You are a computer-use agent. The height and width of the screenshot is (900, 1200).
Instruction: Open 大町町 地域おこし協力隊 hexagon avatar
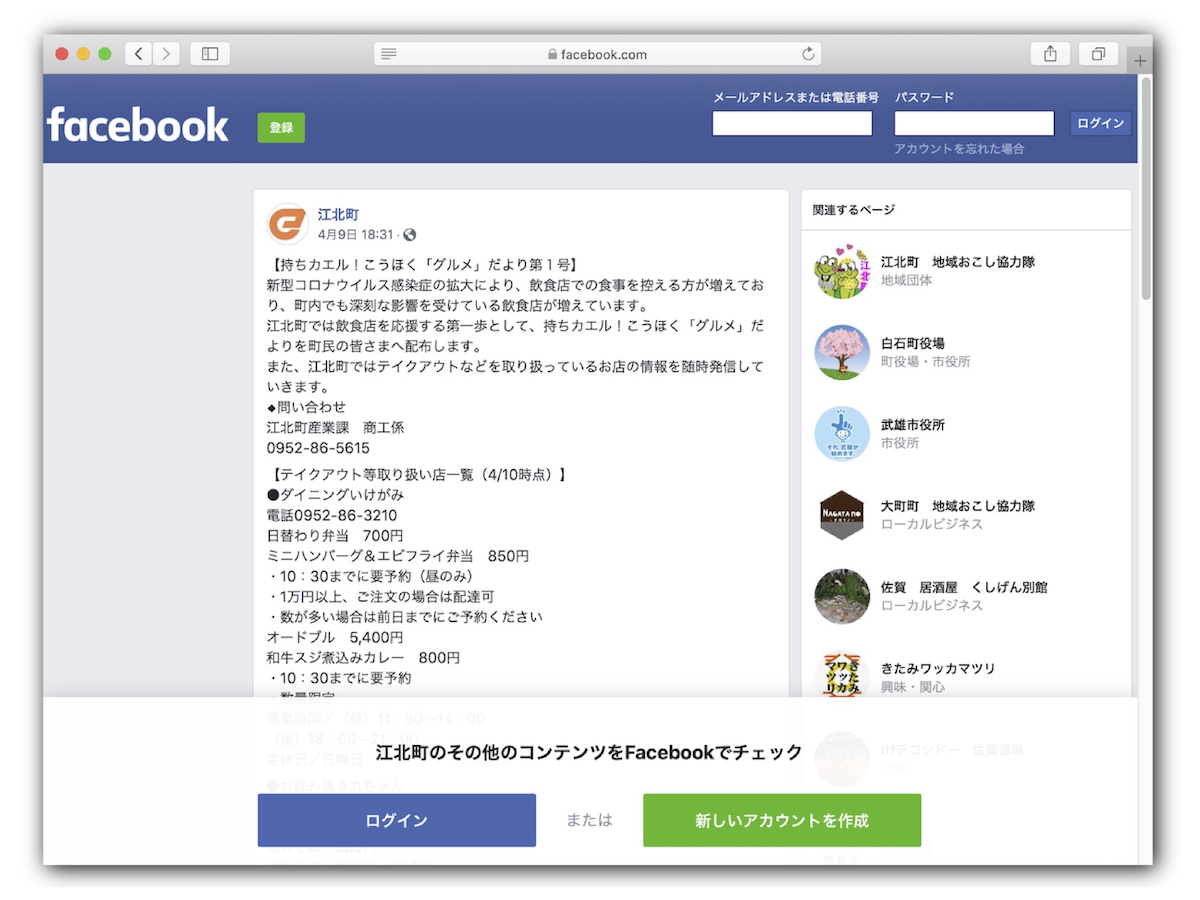(842, 515)
